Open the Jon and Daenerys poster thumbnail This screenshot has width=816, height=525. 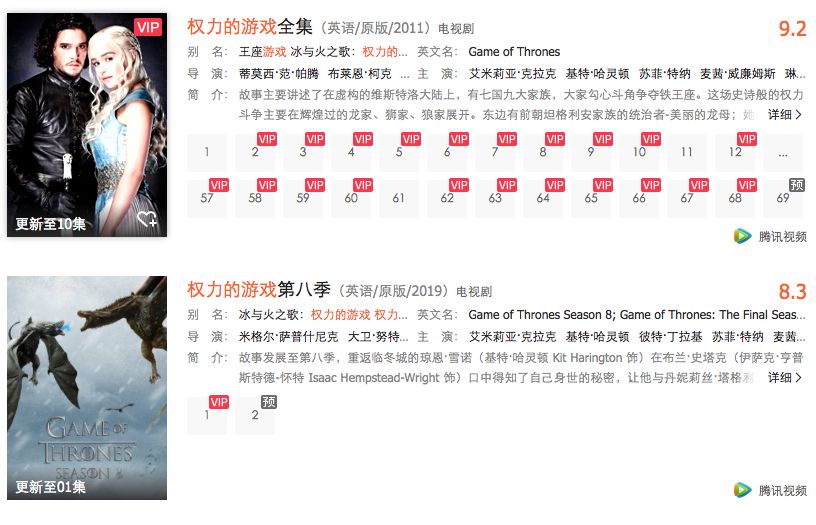(87, 125)
